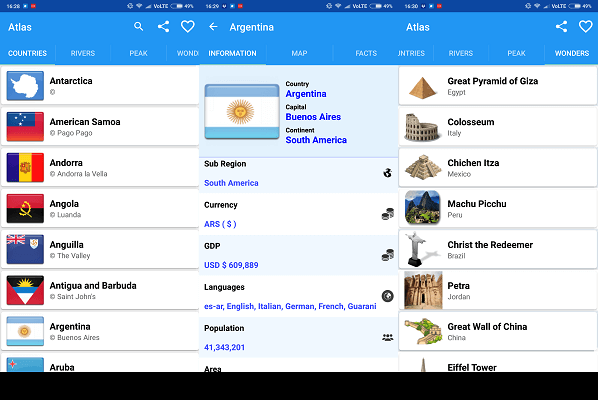Image resolution: width=600 pixels, height=401 pixels.
Task: Tap the Argentina flag in the countries list
Action: pos(25,331)
